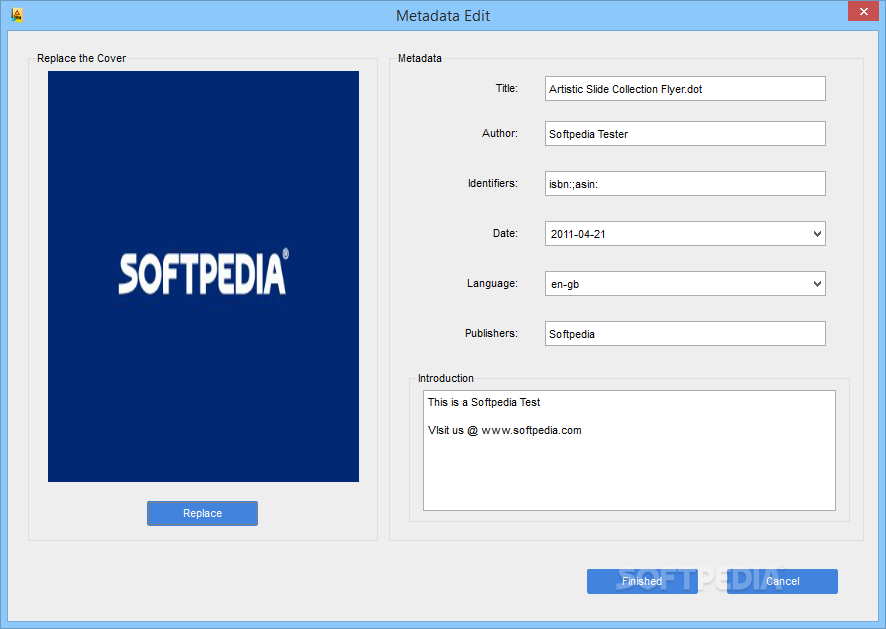Click the 'Publishers:' label

(491, 333)
